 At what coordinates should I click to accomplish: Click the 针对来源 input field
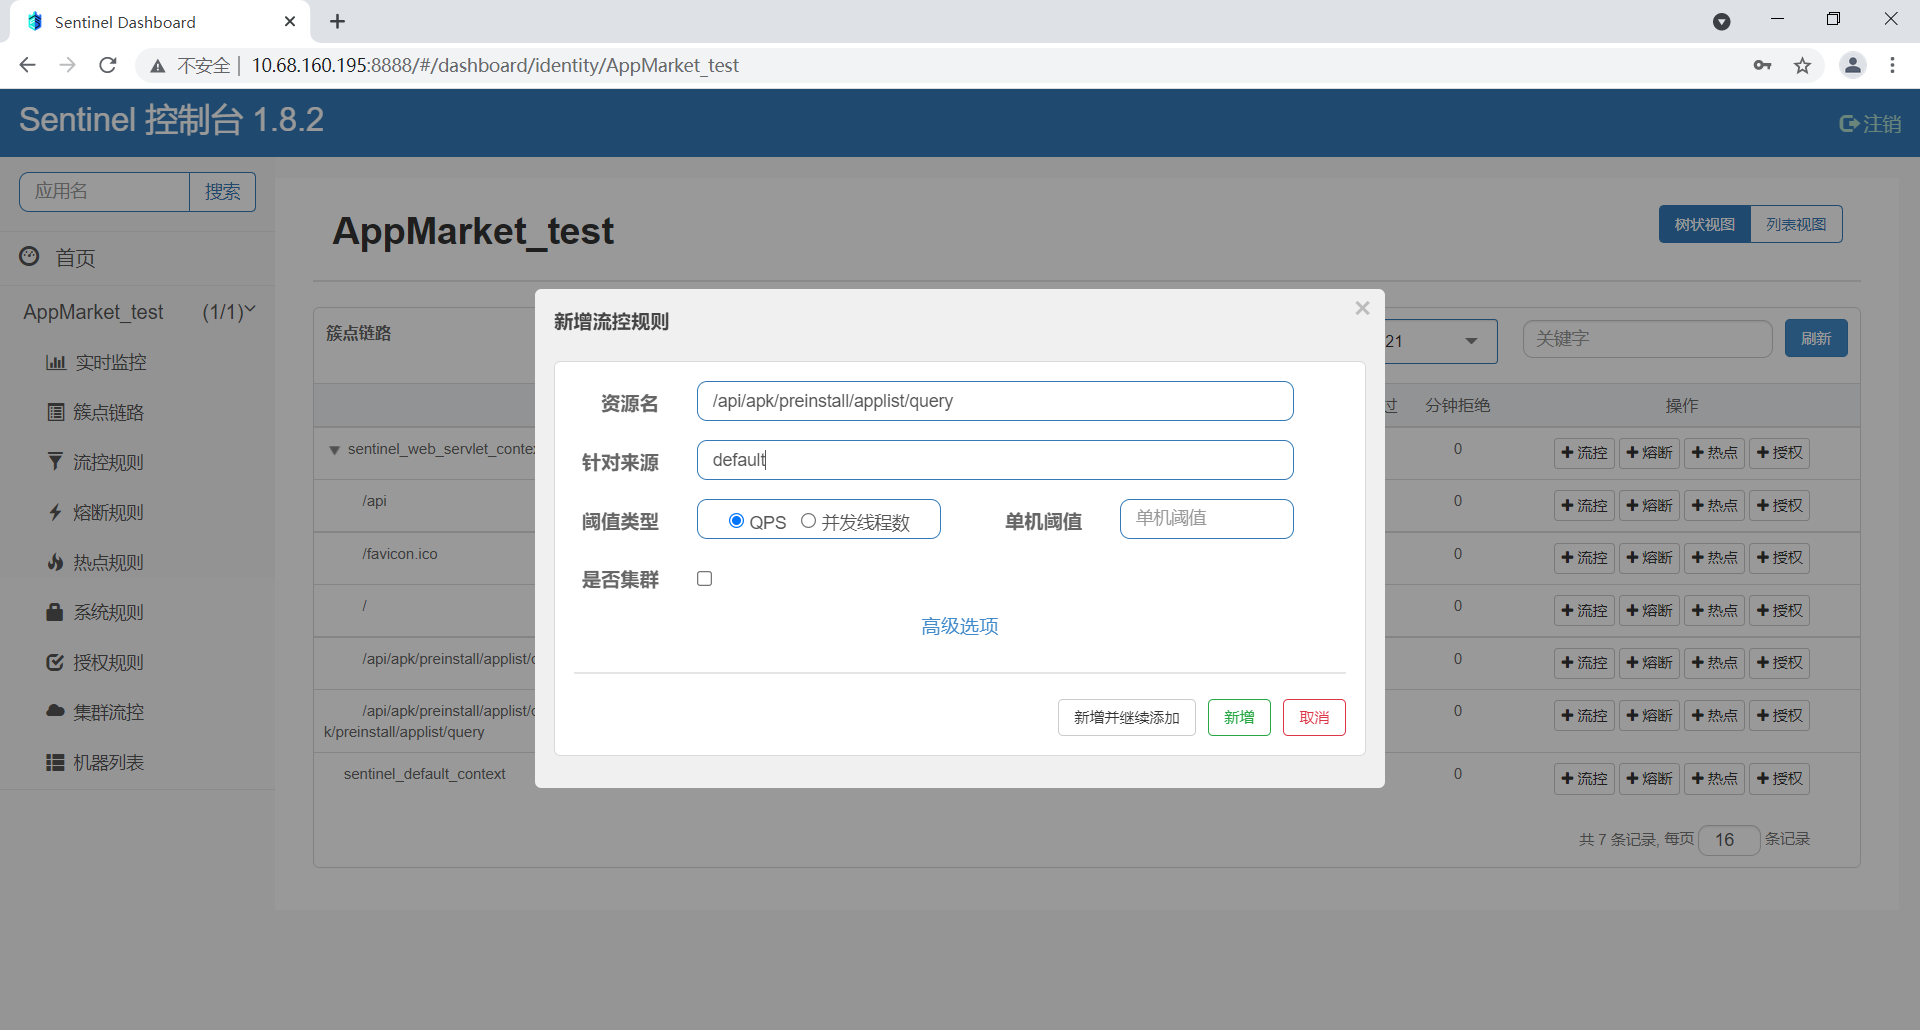(995, 460)
